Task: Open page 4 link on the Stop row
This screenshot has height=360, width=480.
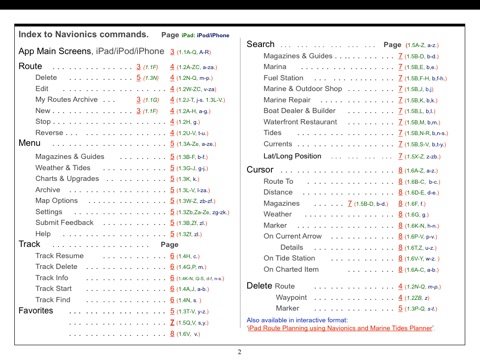Action: (172, 122)
